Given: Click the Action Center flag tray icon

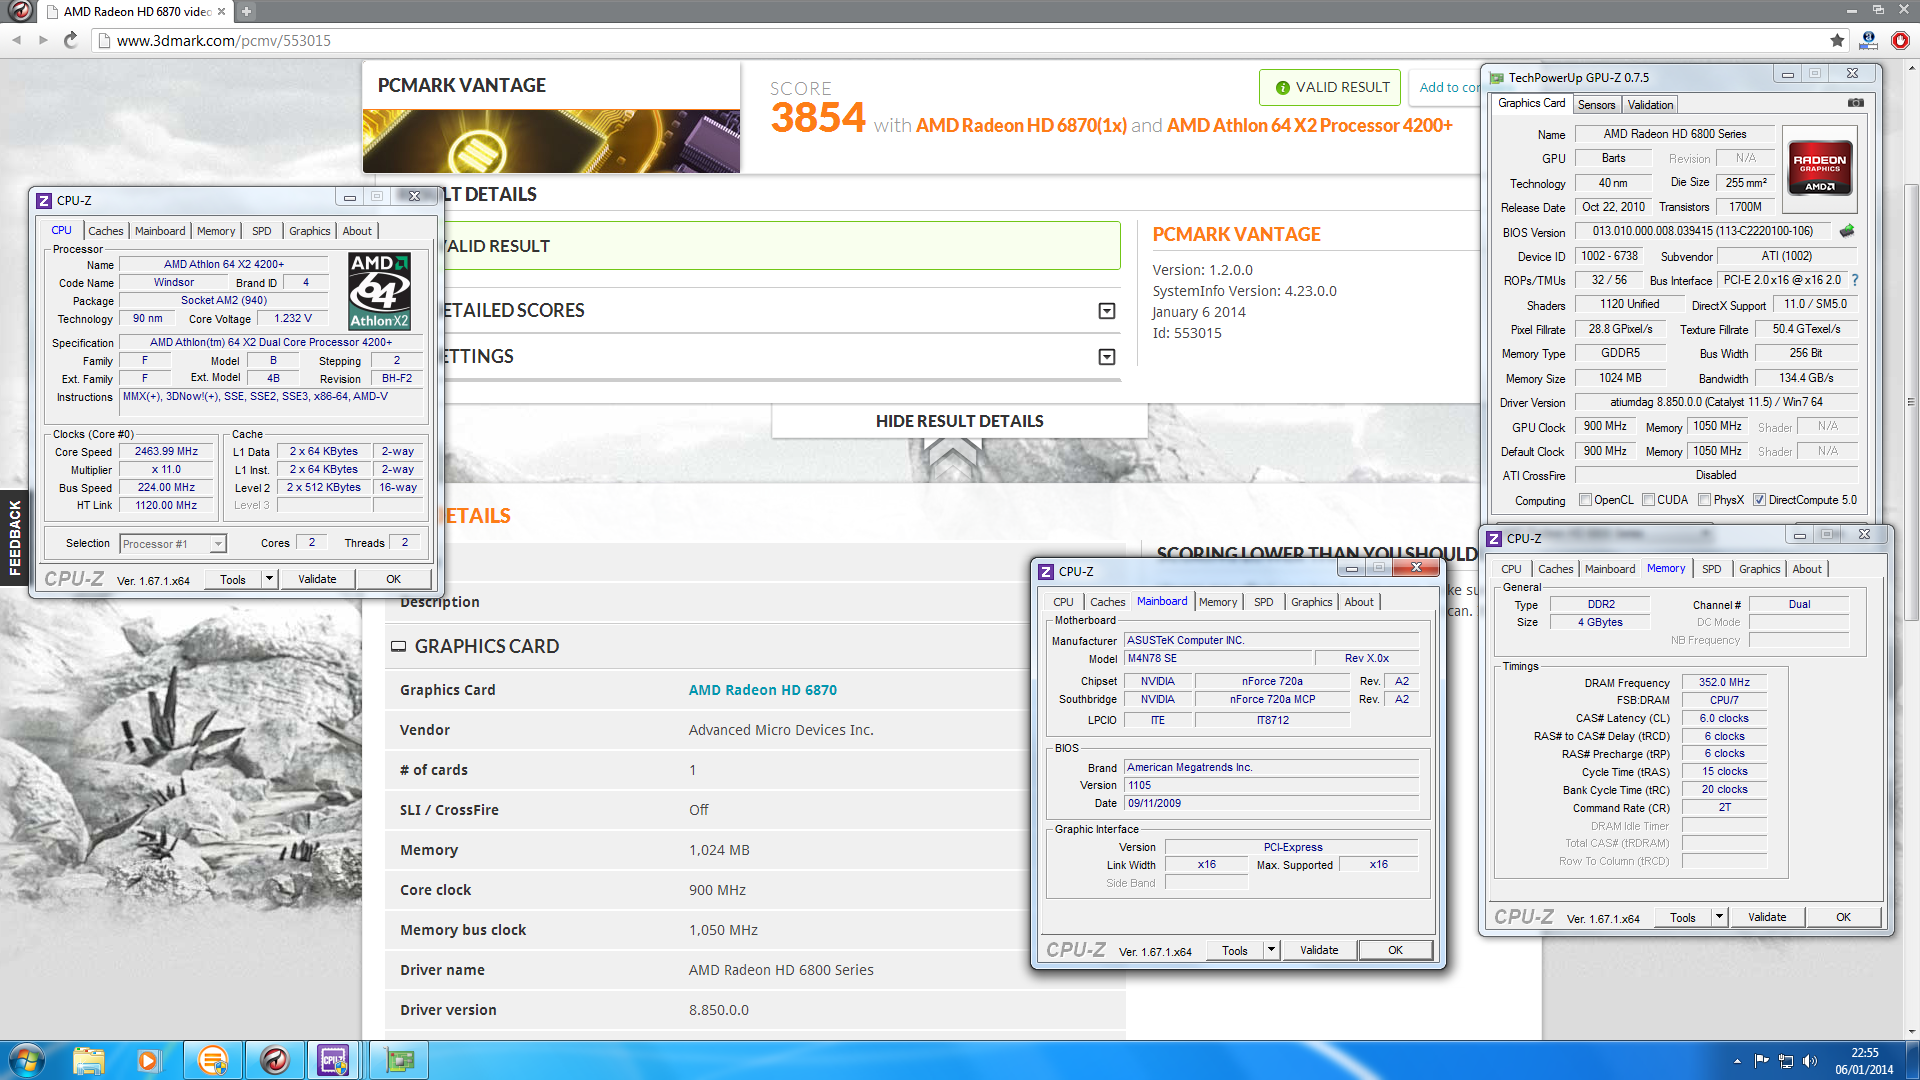Looking at the screenshot, I should tap(1762, 1061).
